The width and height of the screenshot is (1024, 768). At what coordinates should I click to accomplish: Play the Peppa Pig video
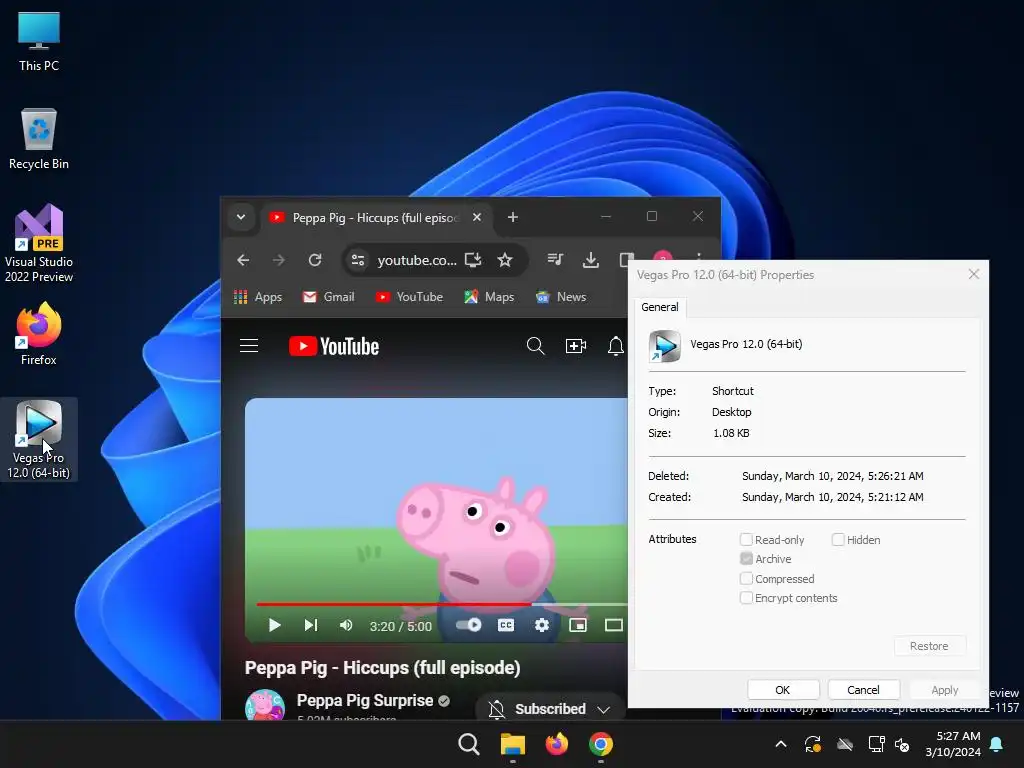pos(275,625)
